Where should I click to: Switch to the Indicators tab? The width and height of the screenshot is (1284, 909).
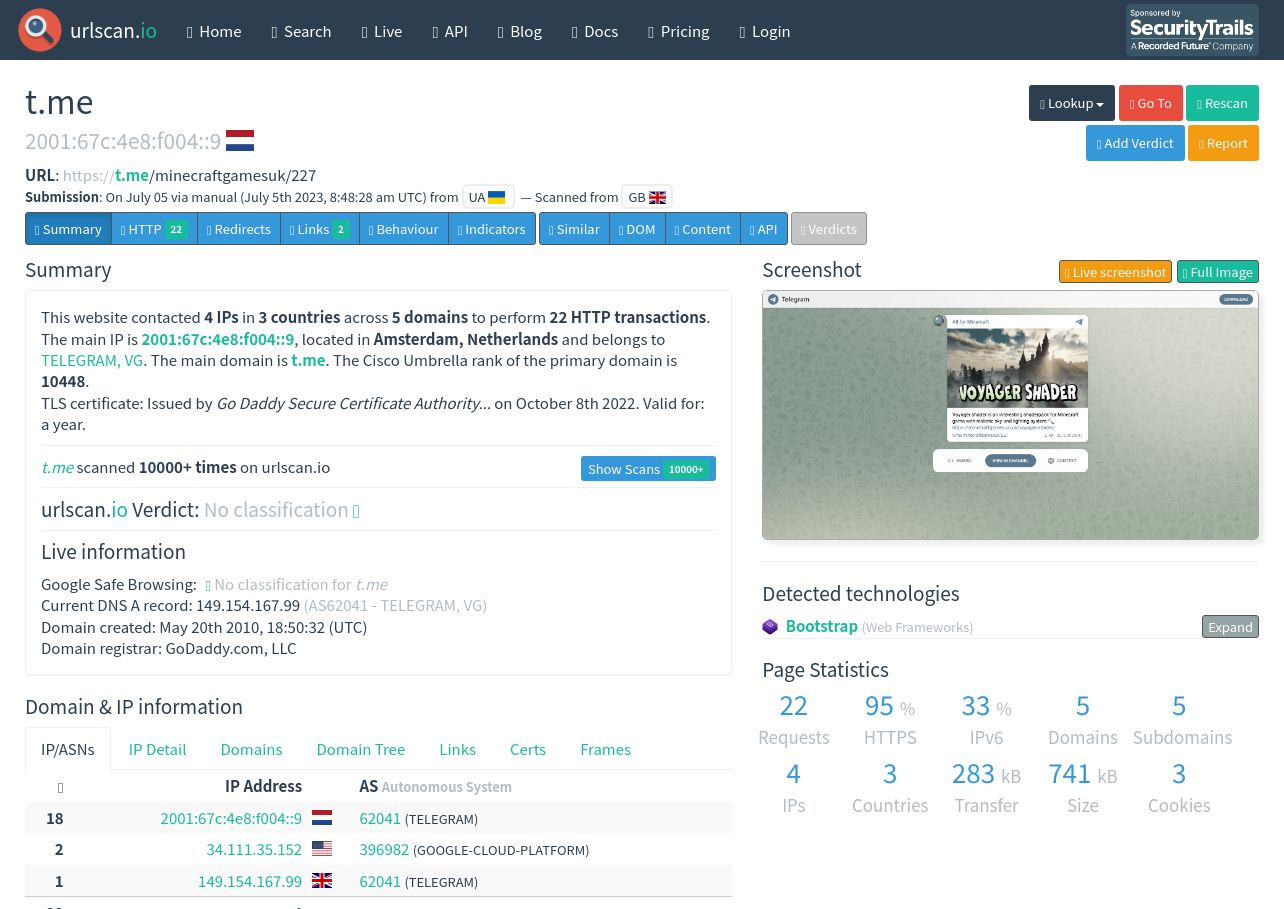tap(492, 229)
